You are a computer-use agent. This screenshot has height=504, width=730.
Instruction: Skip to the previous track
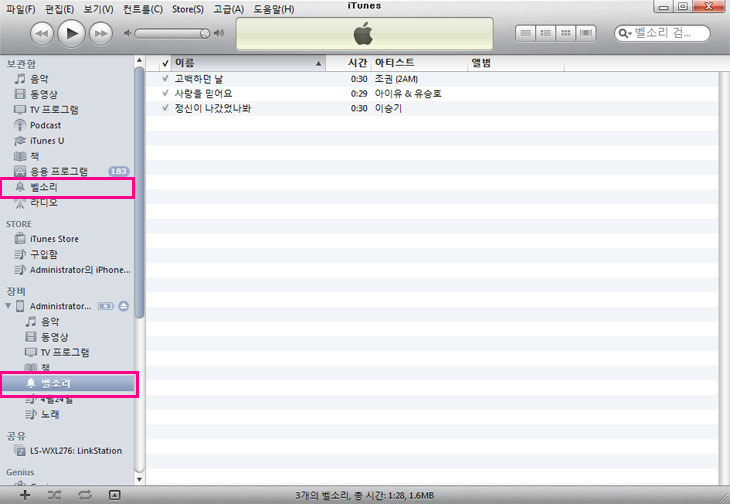tap(42, 34)
